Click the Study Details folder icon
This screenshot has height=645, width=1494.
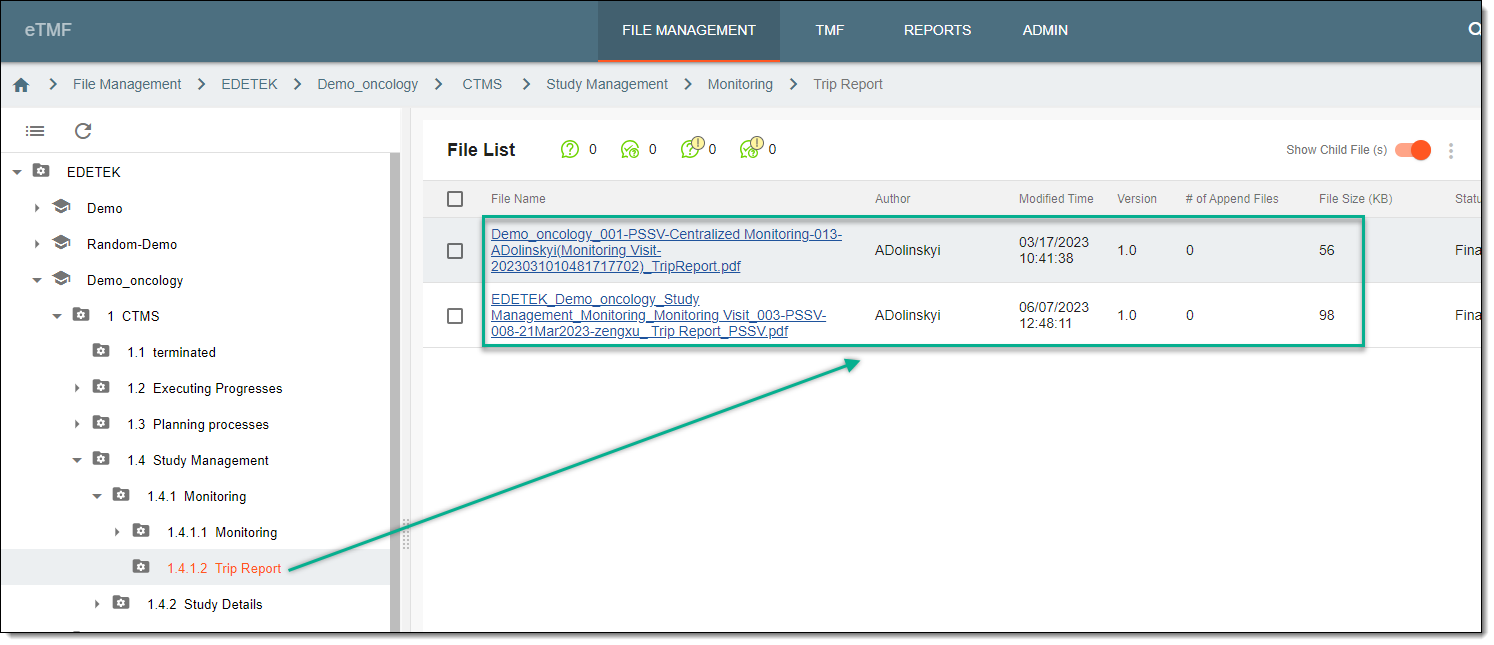point(121,603)
